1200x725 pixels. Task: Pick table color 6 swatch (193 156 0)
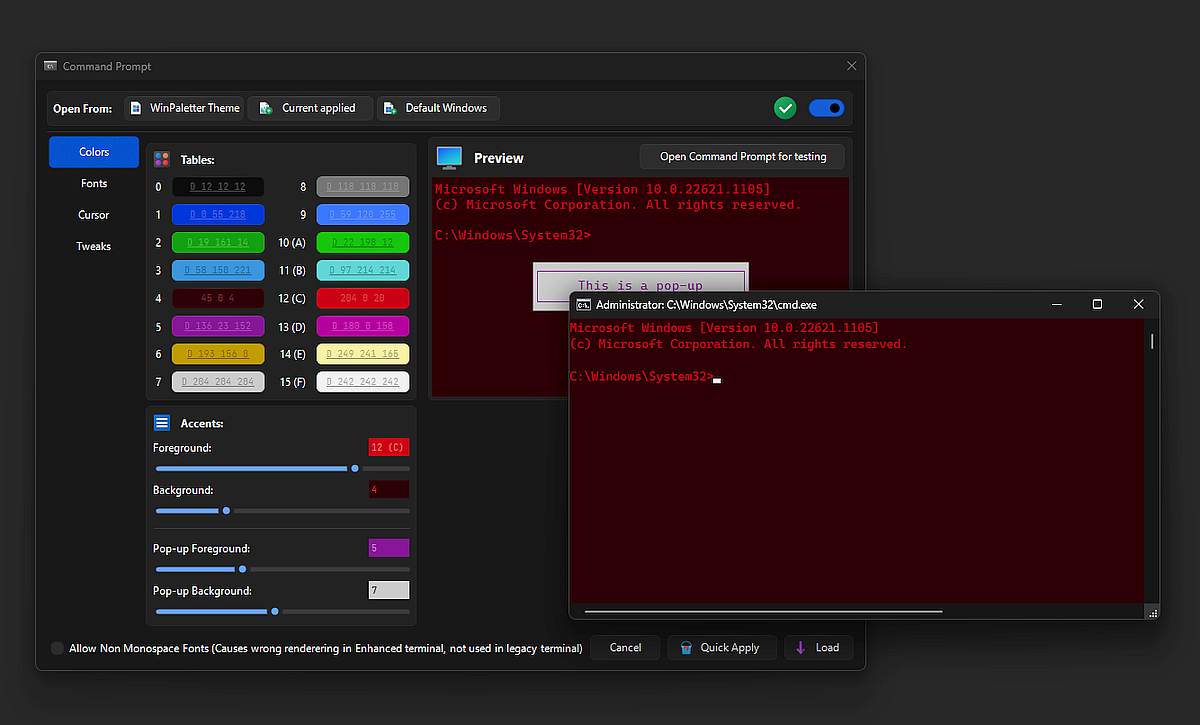click(x=218, y=354)
